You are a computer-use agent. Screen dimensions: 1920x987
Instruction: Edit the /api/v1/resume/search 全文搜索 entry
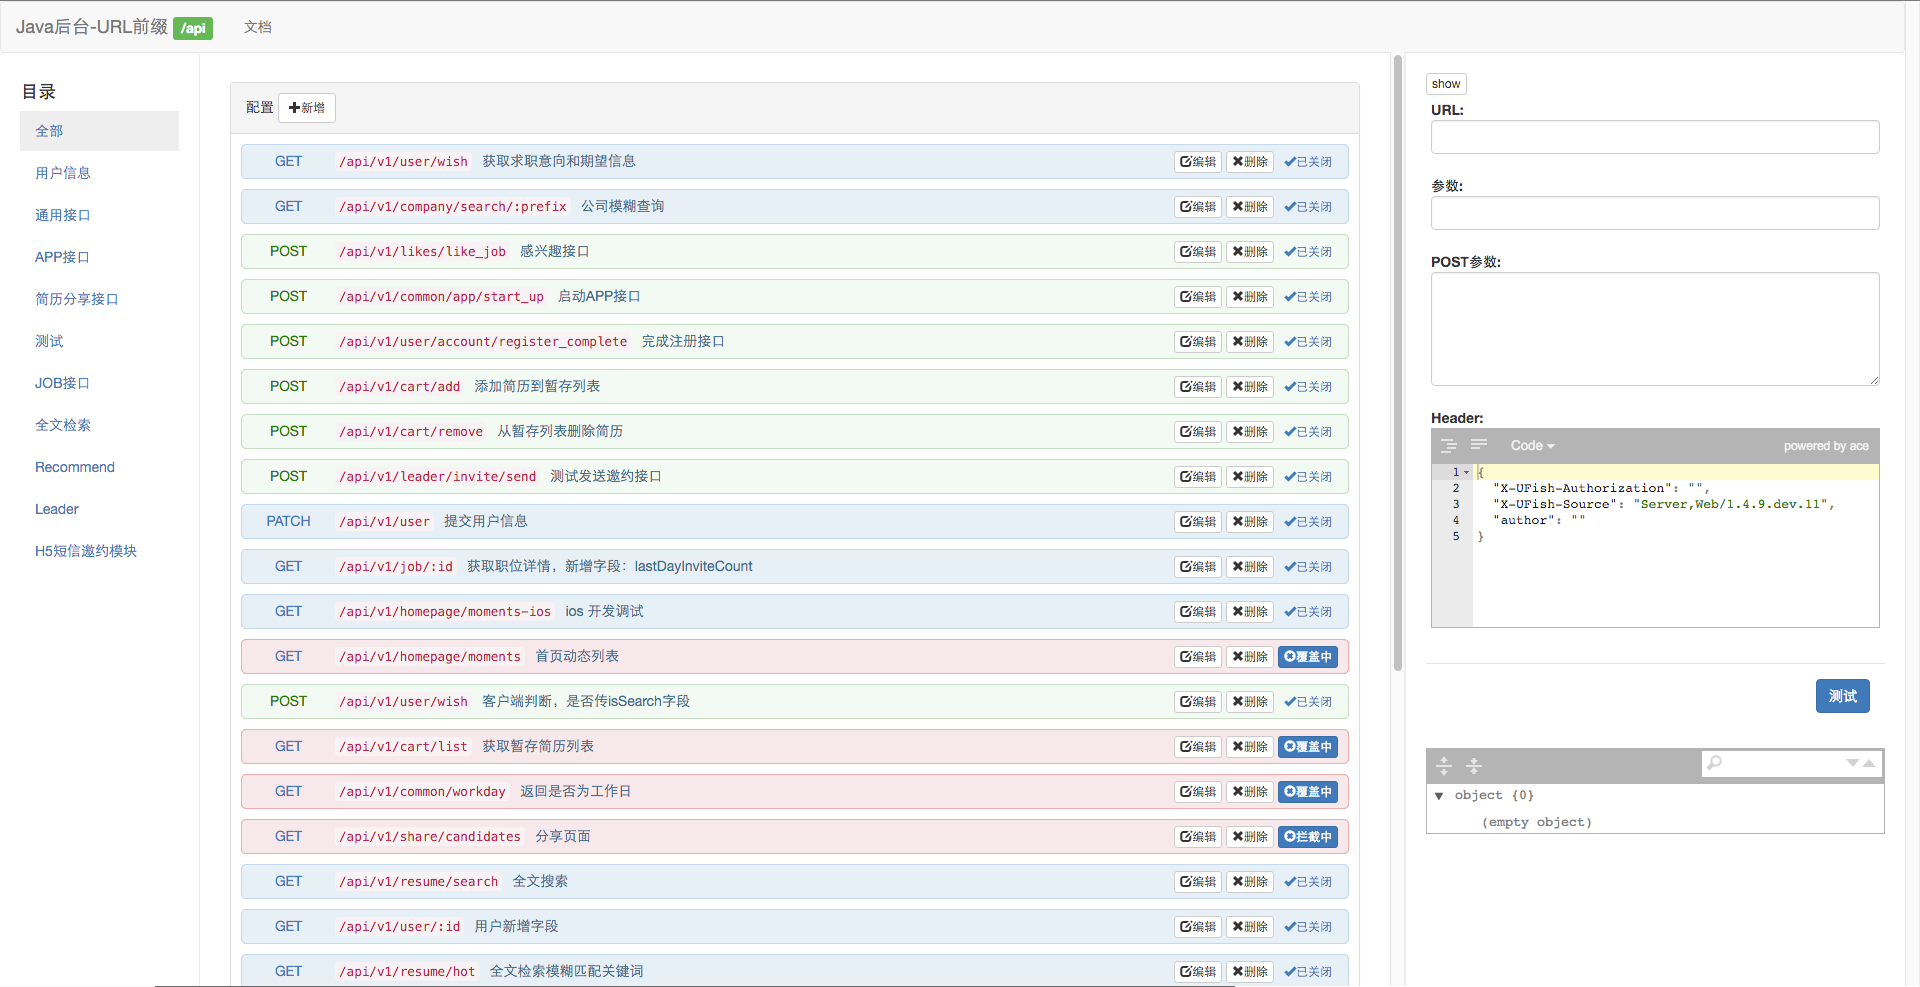pos(1198,882)
